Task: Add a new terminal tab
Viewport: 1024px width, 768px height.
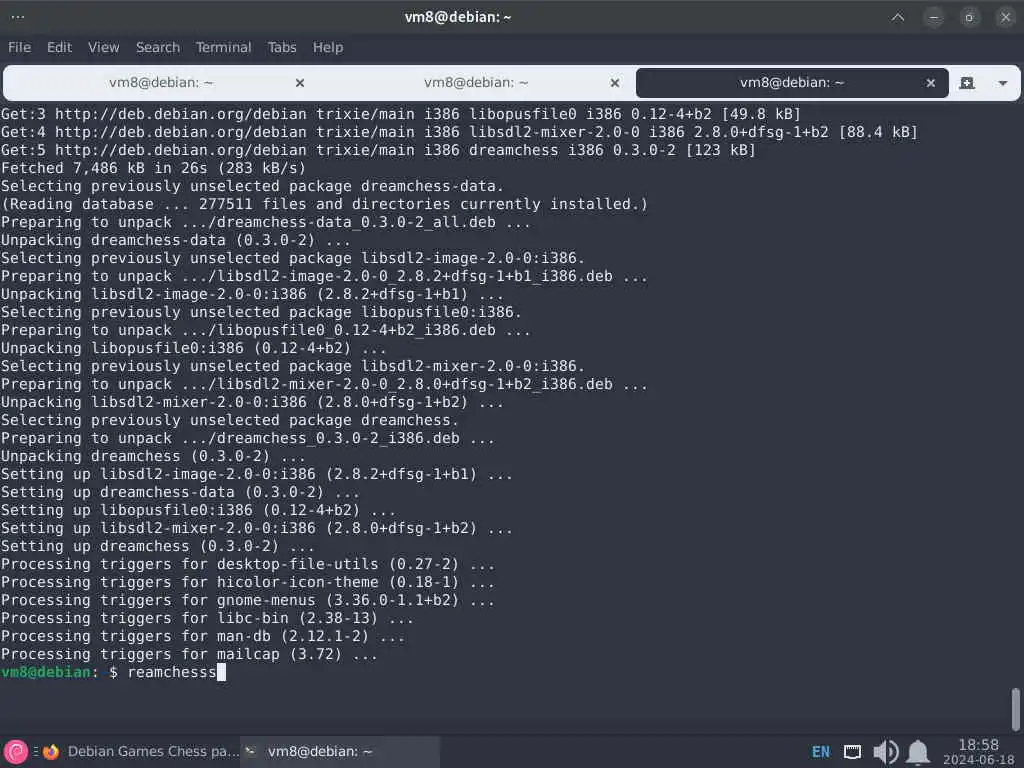Action: click(967, 83)
